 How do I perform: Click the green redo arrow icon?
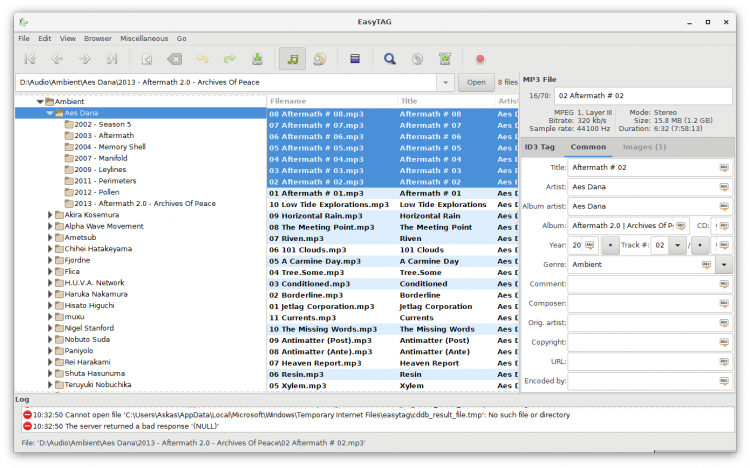(230, 59)
